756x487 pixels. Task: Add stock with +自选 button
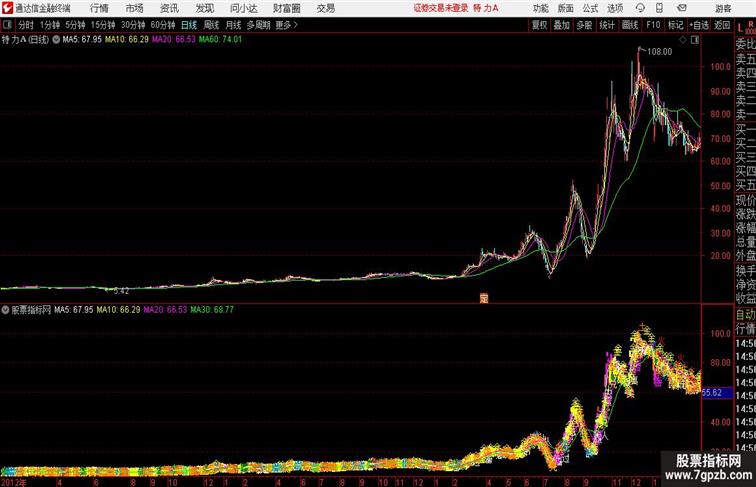point(699,25)
